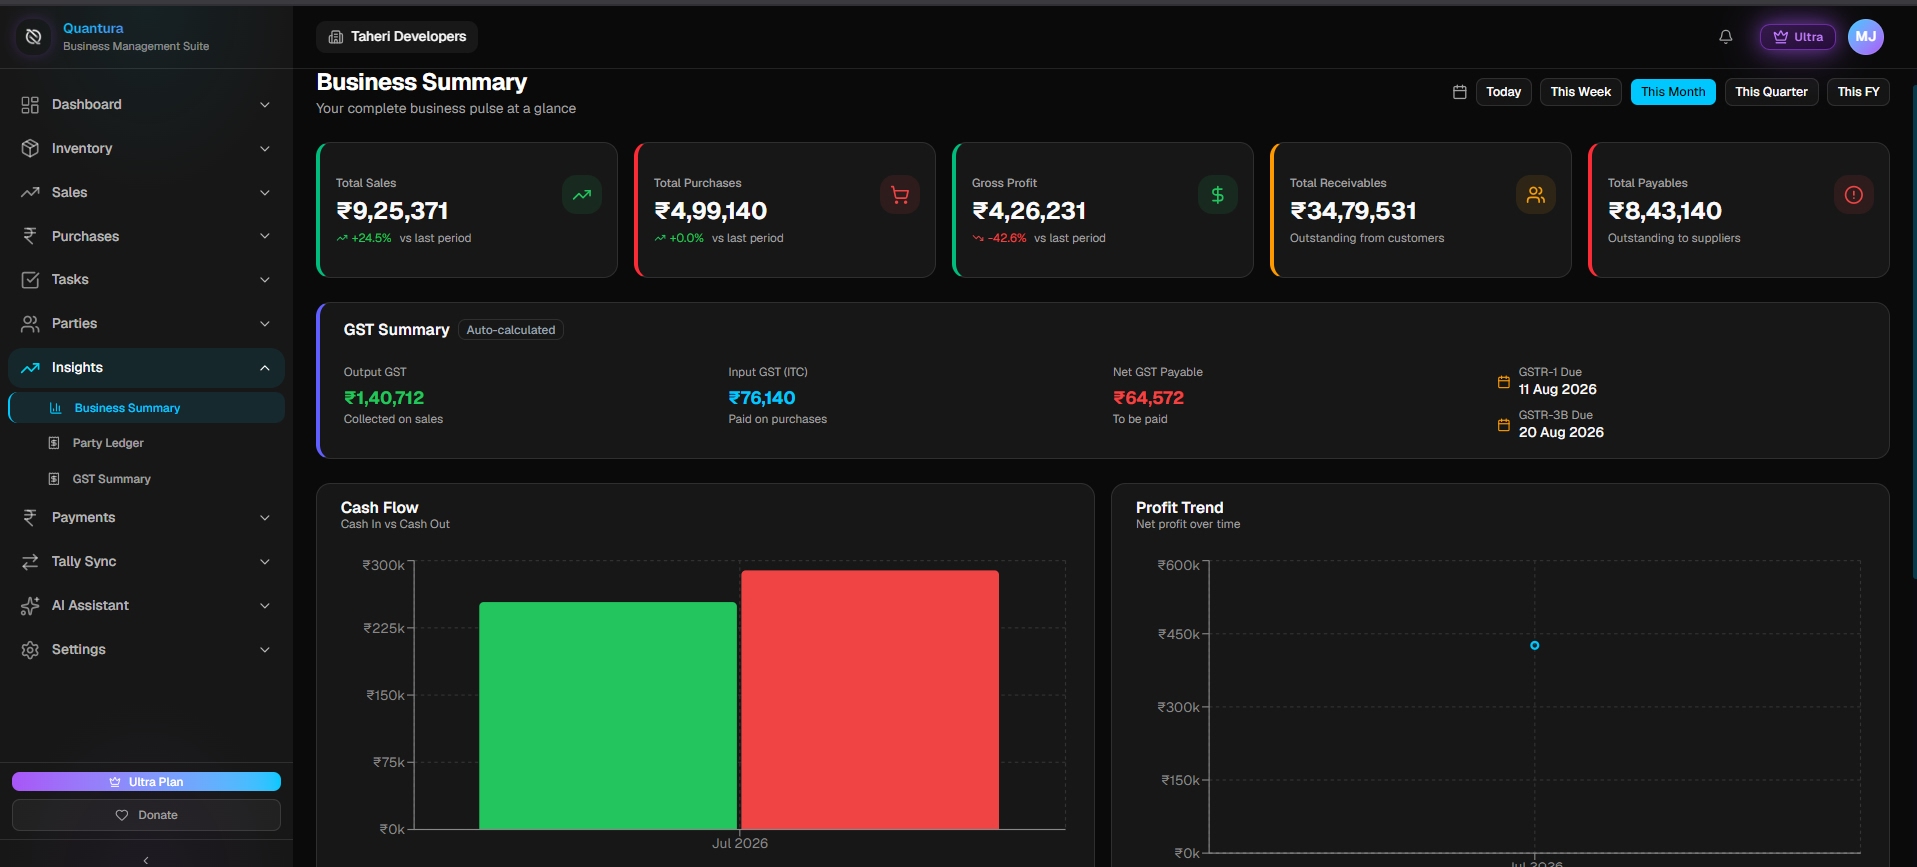Click the Input GST value ₹76,140

762,398
